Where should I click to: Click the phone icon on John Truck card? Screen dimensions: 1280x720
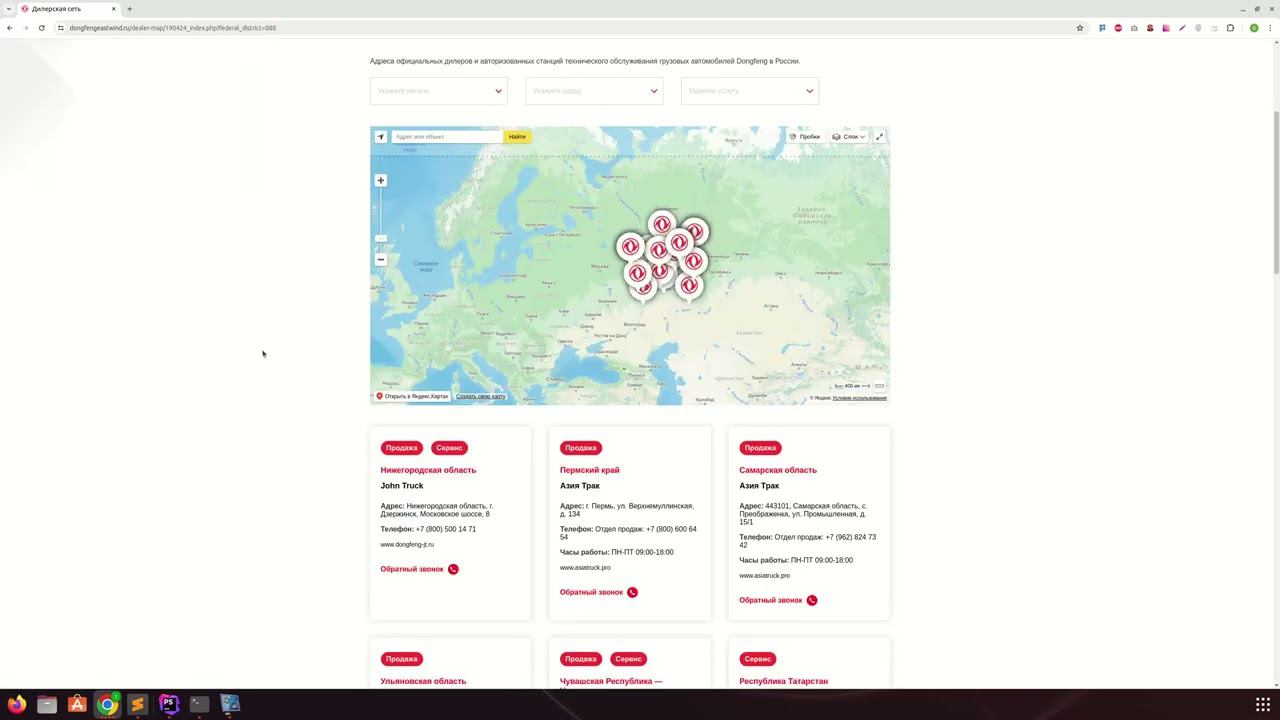[453, 569]
